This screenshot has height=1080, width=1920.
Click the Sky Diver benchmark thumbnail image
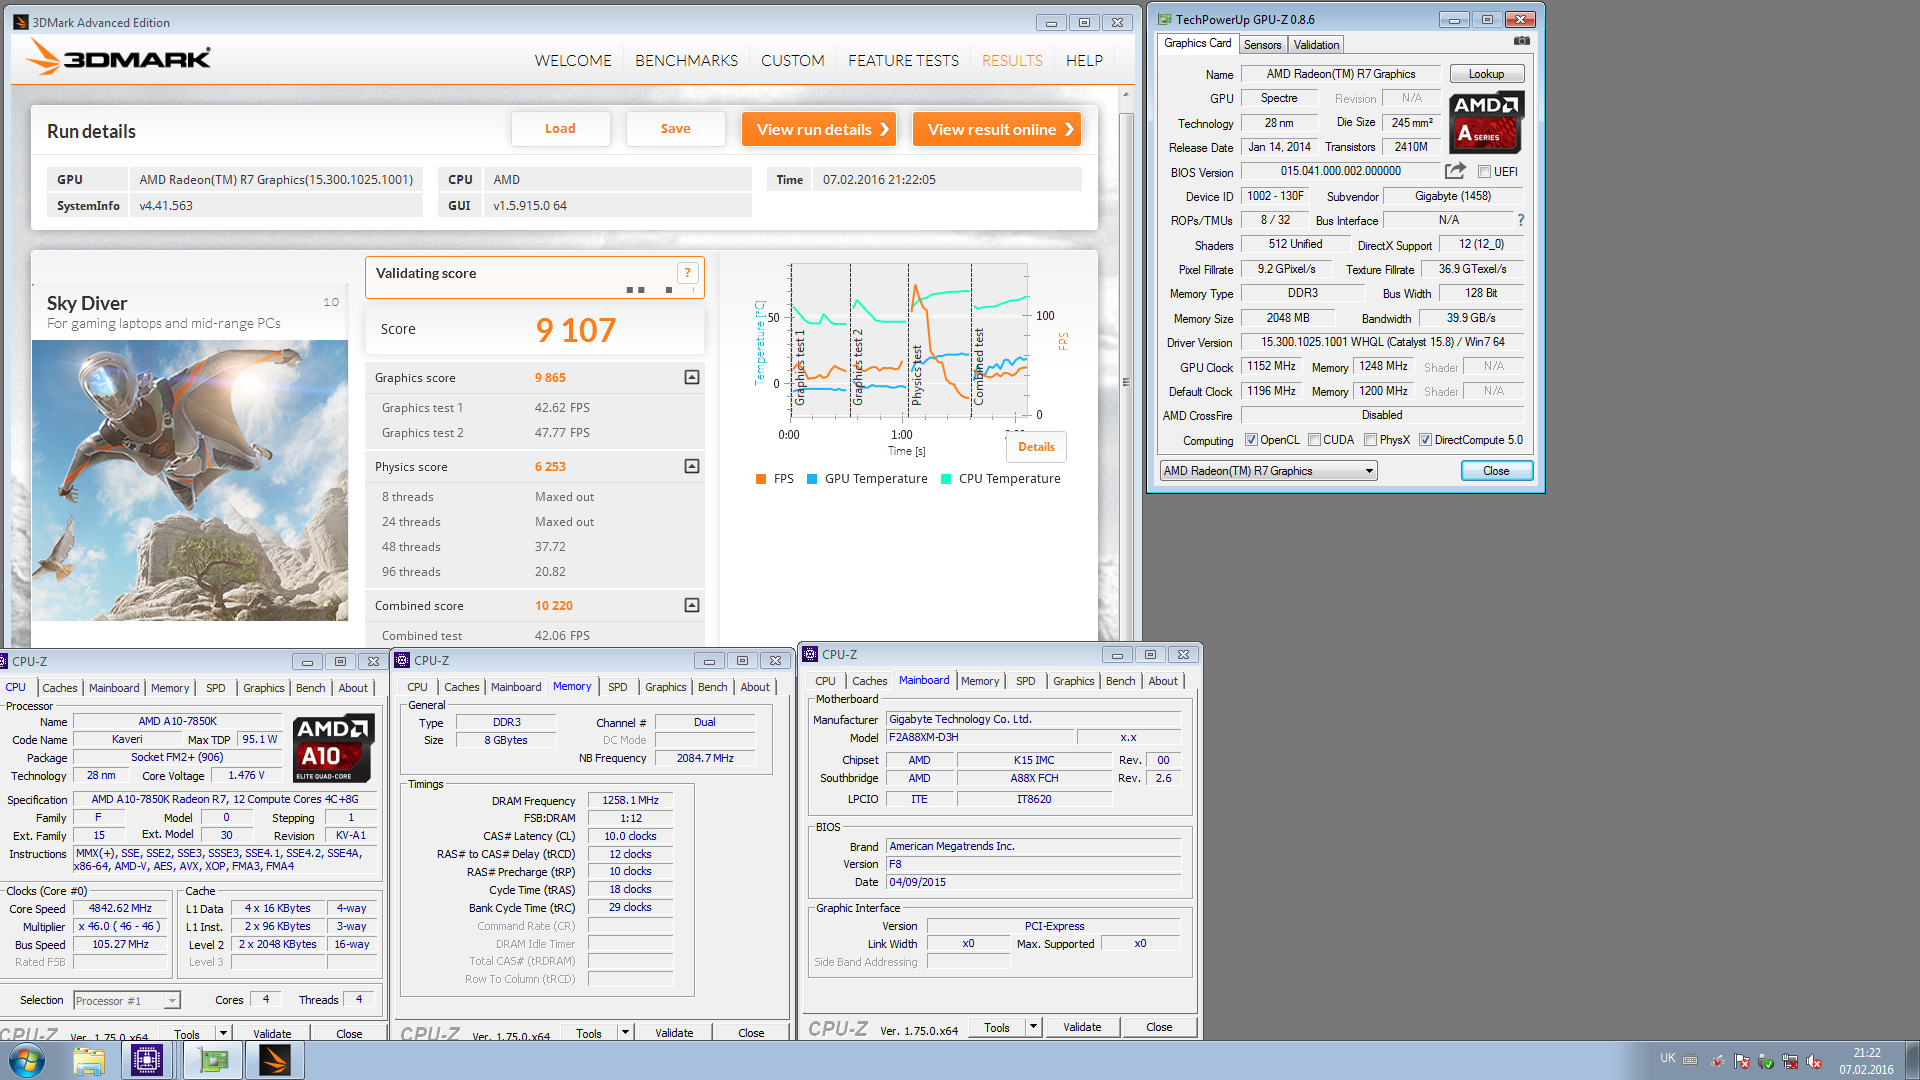[x=190, y=480]
